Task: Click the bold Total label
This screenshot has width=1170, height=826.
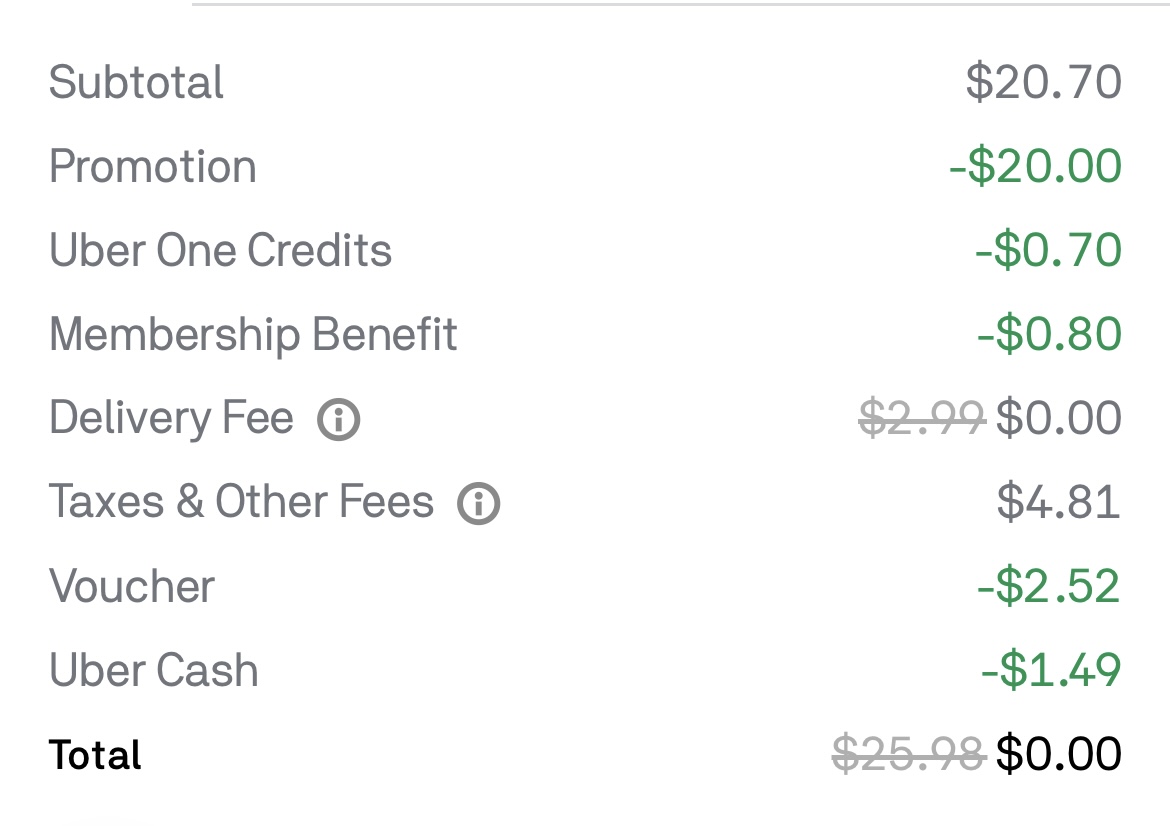Action: click(96, 755)
